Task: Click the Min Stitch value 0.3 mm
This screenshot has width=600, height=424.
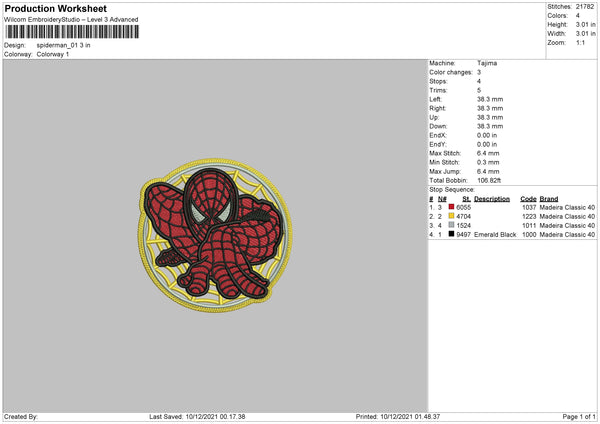Action: (488, 162)
